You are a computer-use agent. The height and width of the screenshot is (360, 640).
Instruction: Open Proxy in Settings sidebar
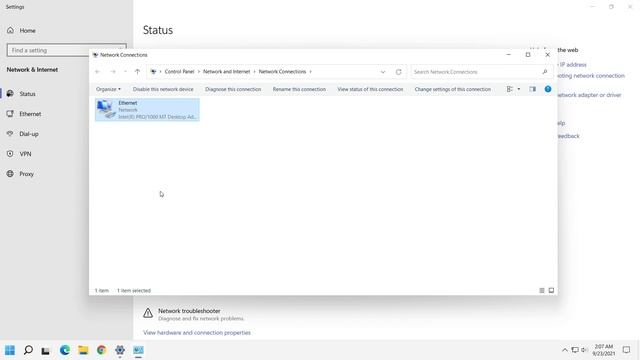[x=26, y=174]
